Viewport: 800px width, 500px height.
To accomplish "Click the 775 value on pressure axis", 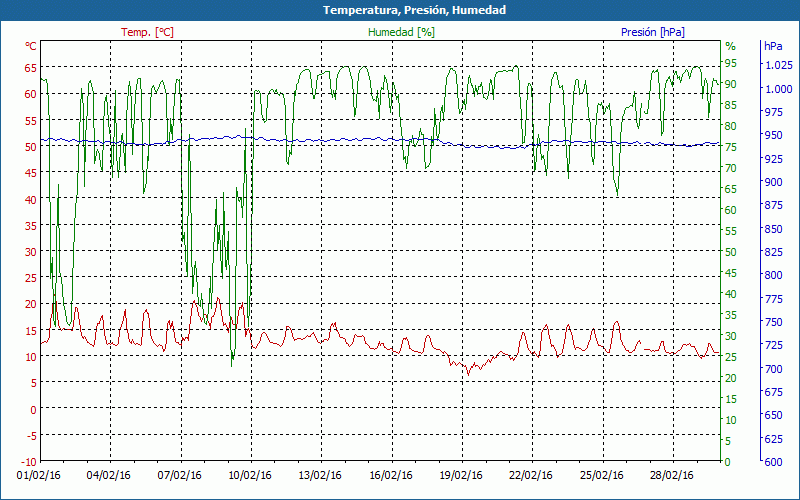I will tap(773, 298).
